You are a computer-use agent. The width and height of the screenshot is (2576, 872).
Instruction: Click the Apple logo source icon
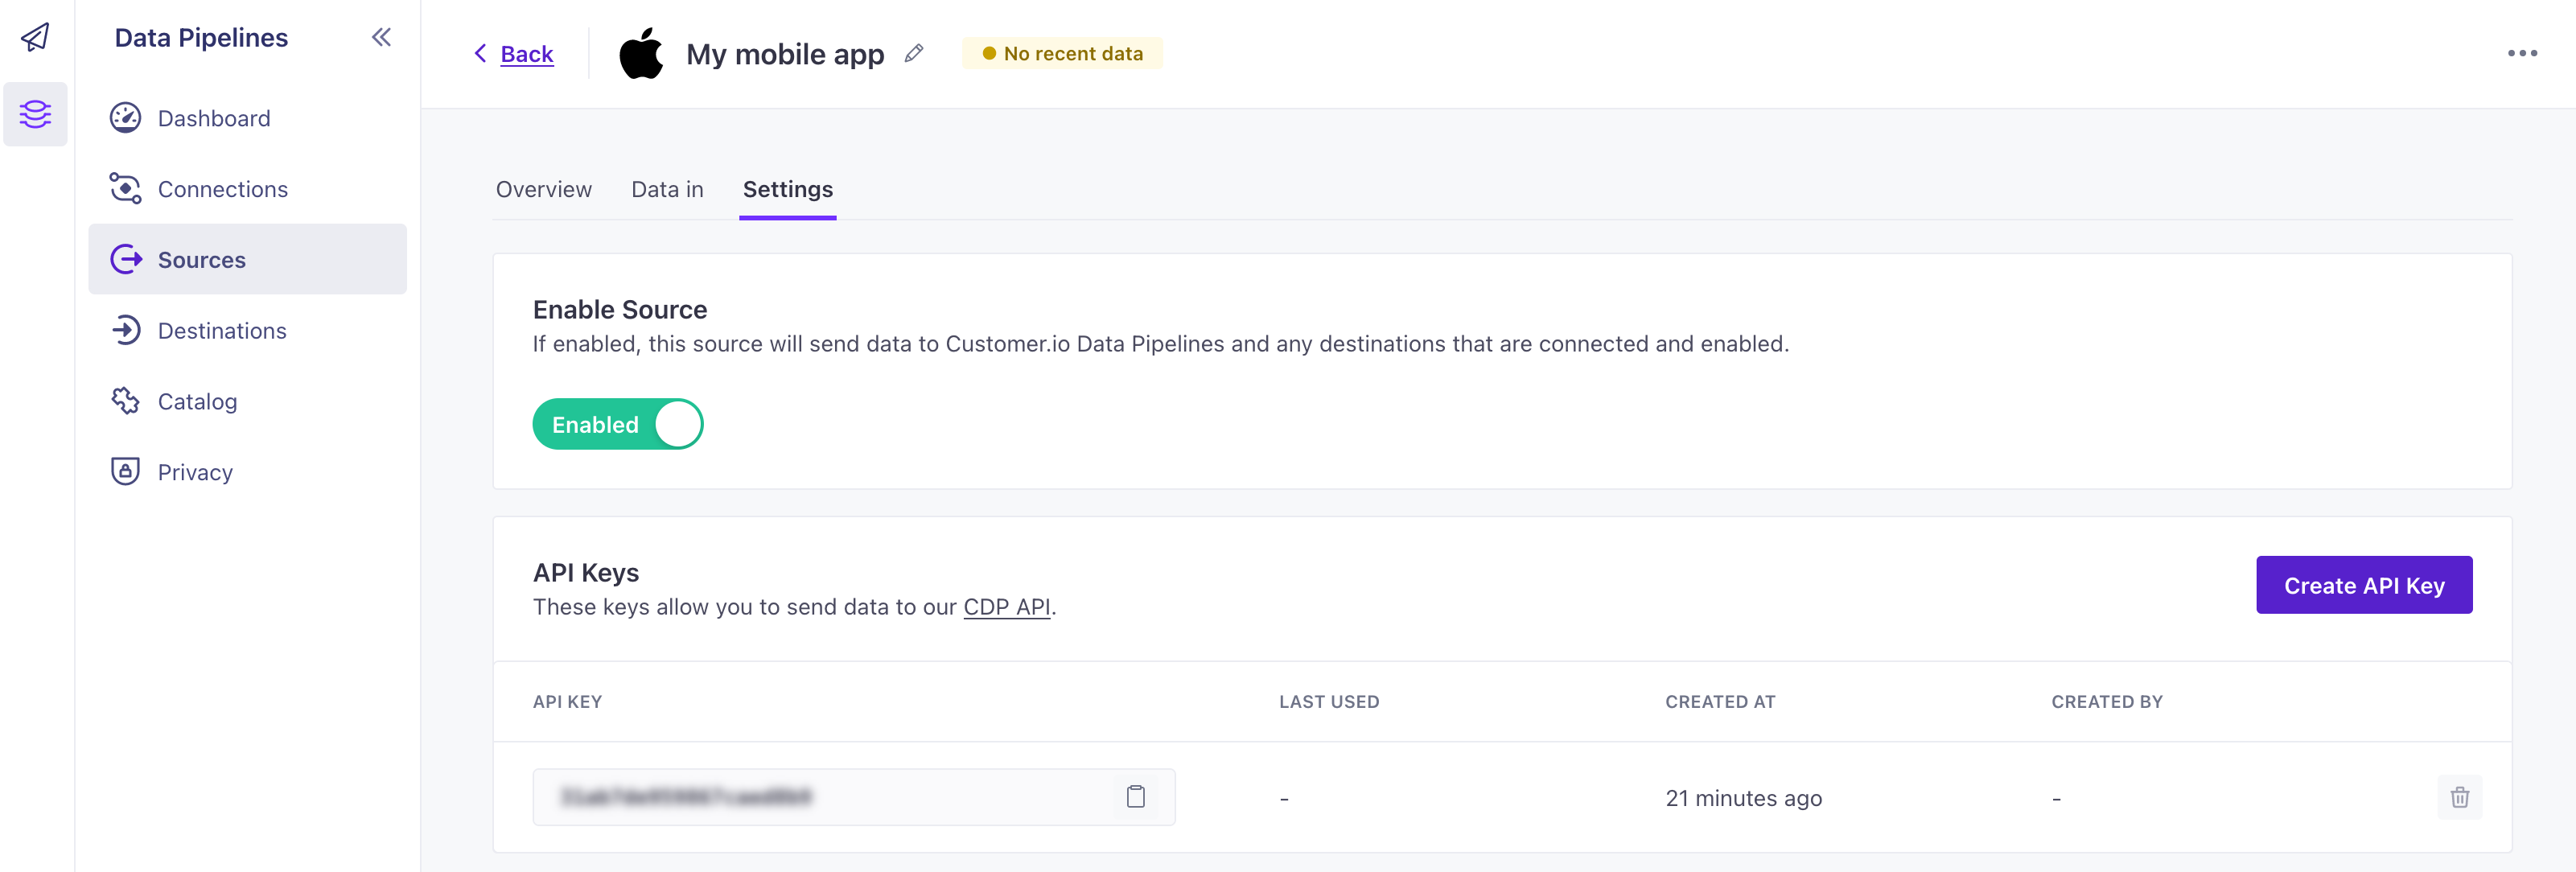pos(641,53)
